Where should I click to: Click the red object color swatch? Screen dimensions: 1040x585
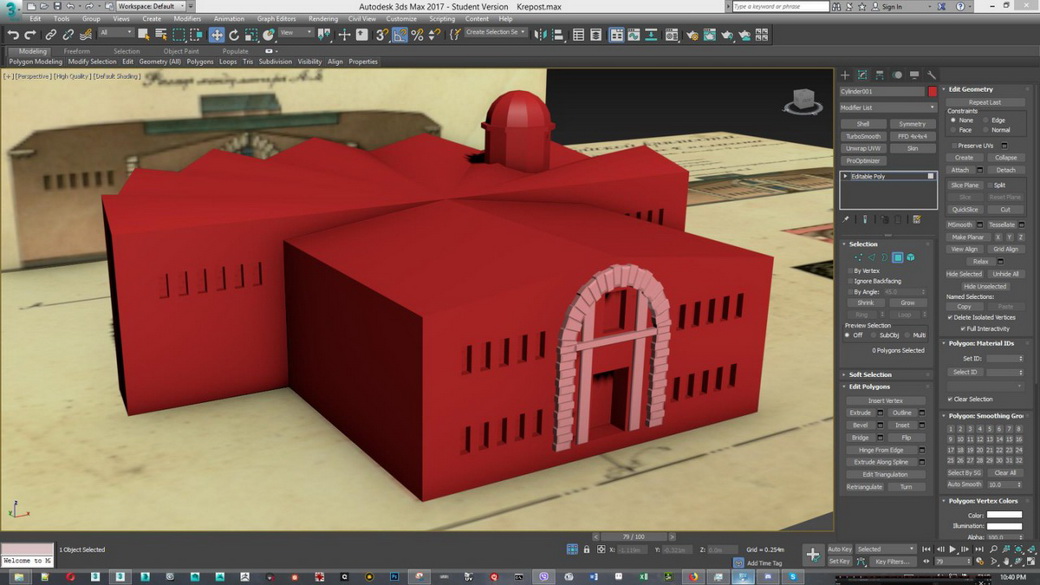click(x=932, y=91)
